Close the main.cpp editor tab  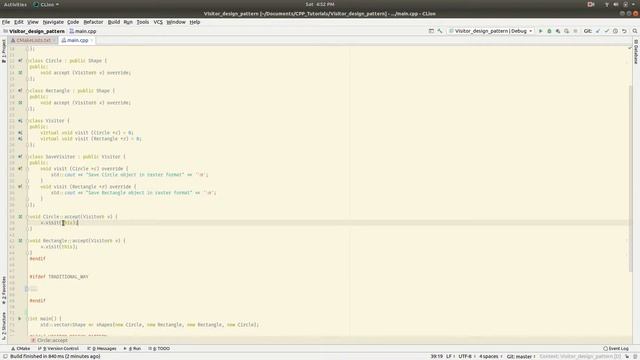(x=92, y=40)
